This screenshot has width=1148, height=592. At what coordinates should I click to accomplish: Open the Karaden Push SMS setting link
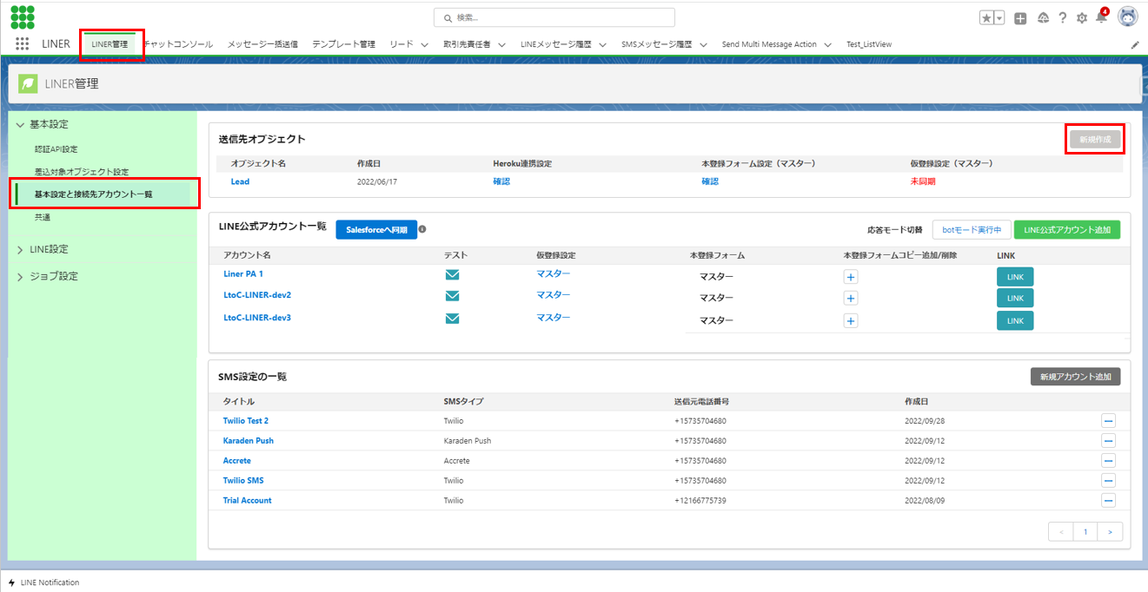(248, 441)
